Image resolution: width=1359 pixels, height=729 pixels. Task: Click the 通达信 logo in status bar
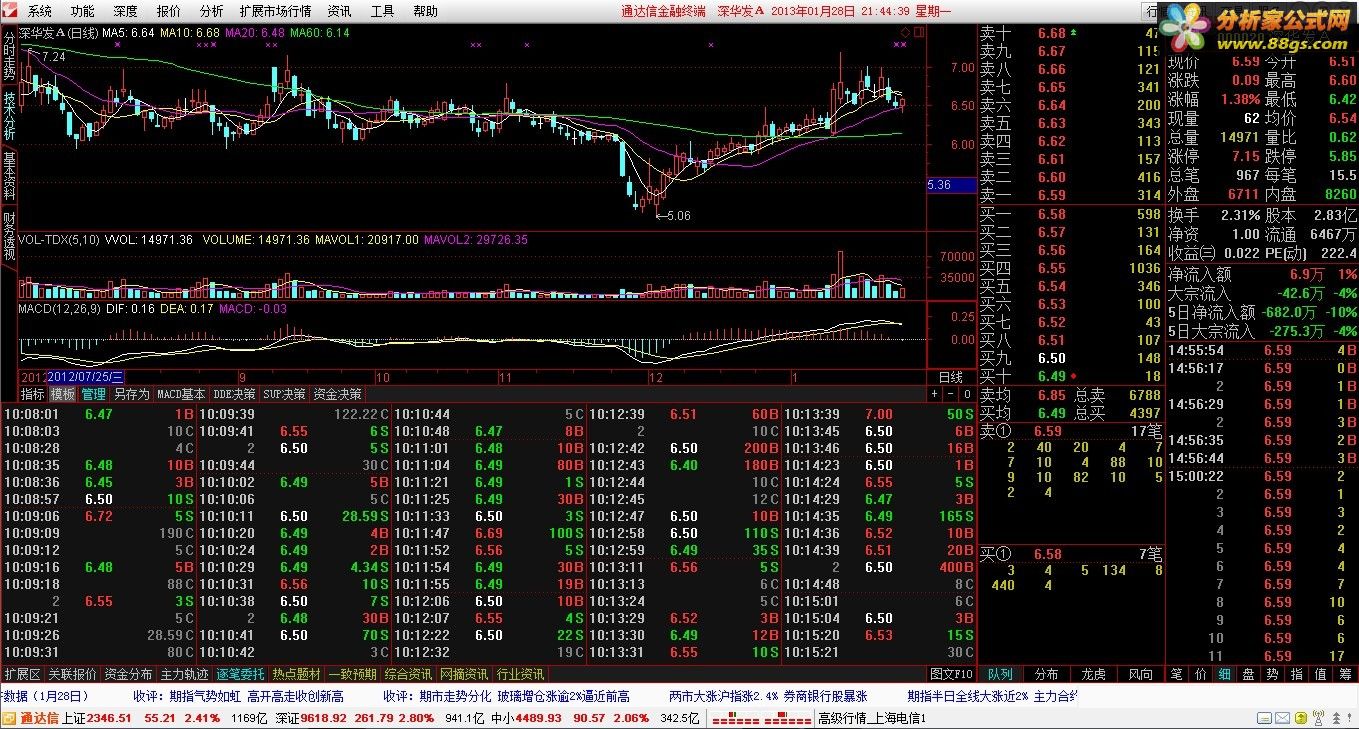click(x=30, y=718)
